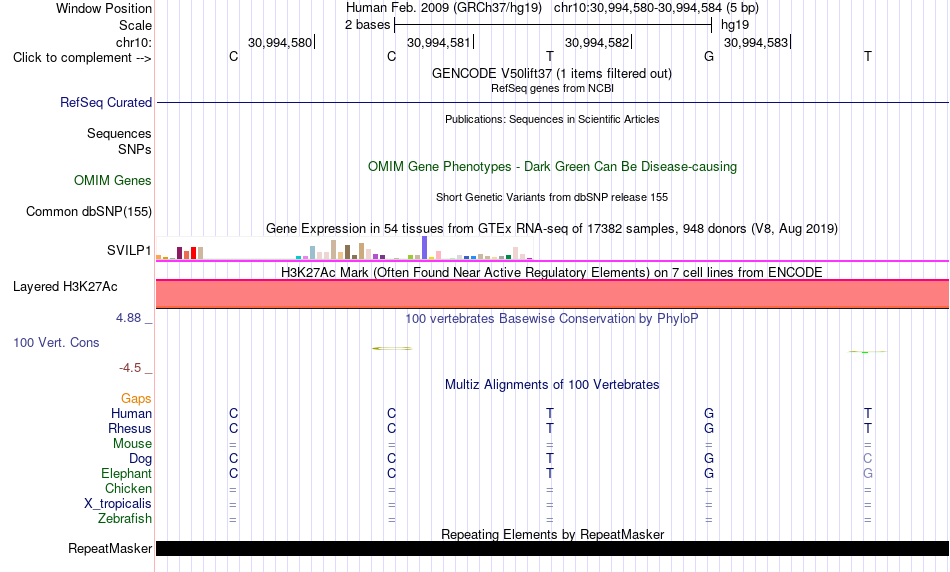Click the X_tropicalis species row label
The height and width of the screenshot is (572, 950).
[118, 504]
